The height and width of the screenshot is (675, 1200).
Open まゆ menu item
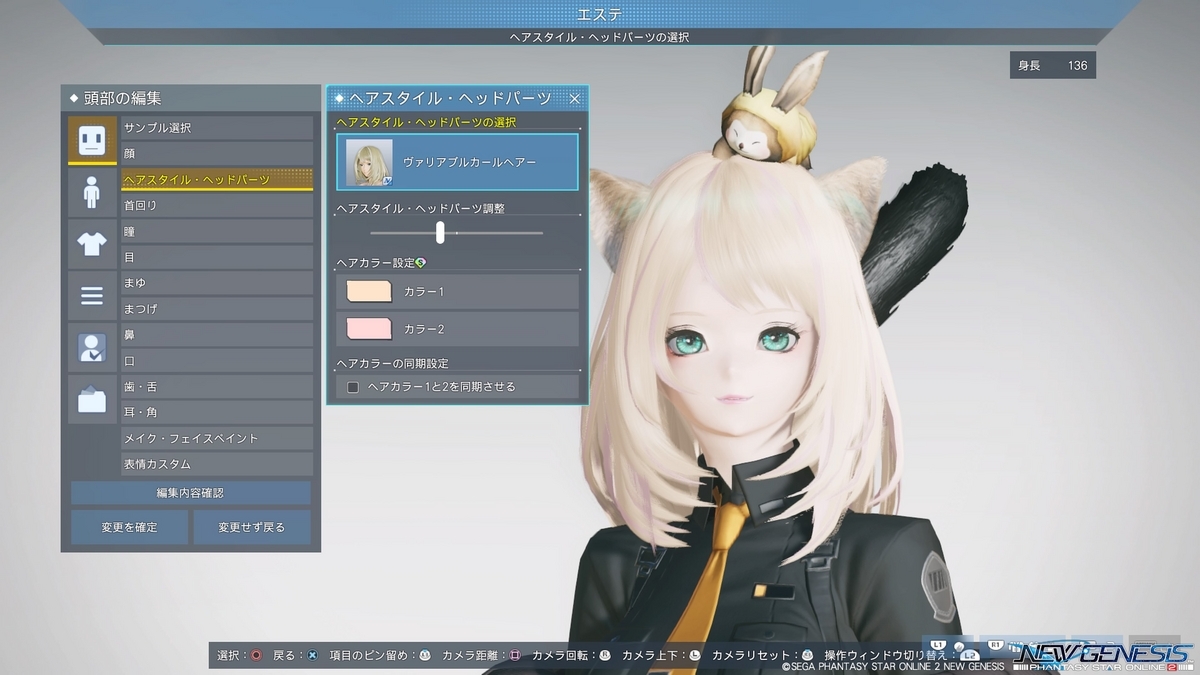coord(217,284)
